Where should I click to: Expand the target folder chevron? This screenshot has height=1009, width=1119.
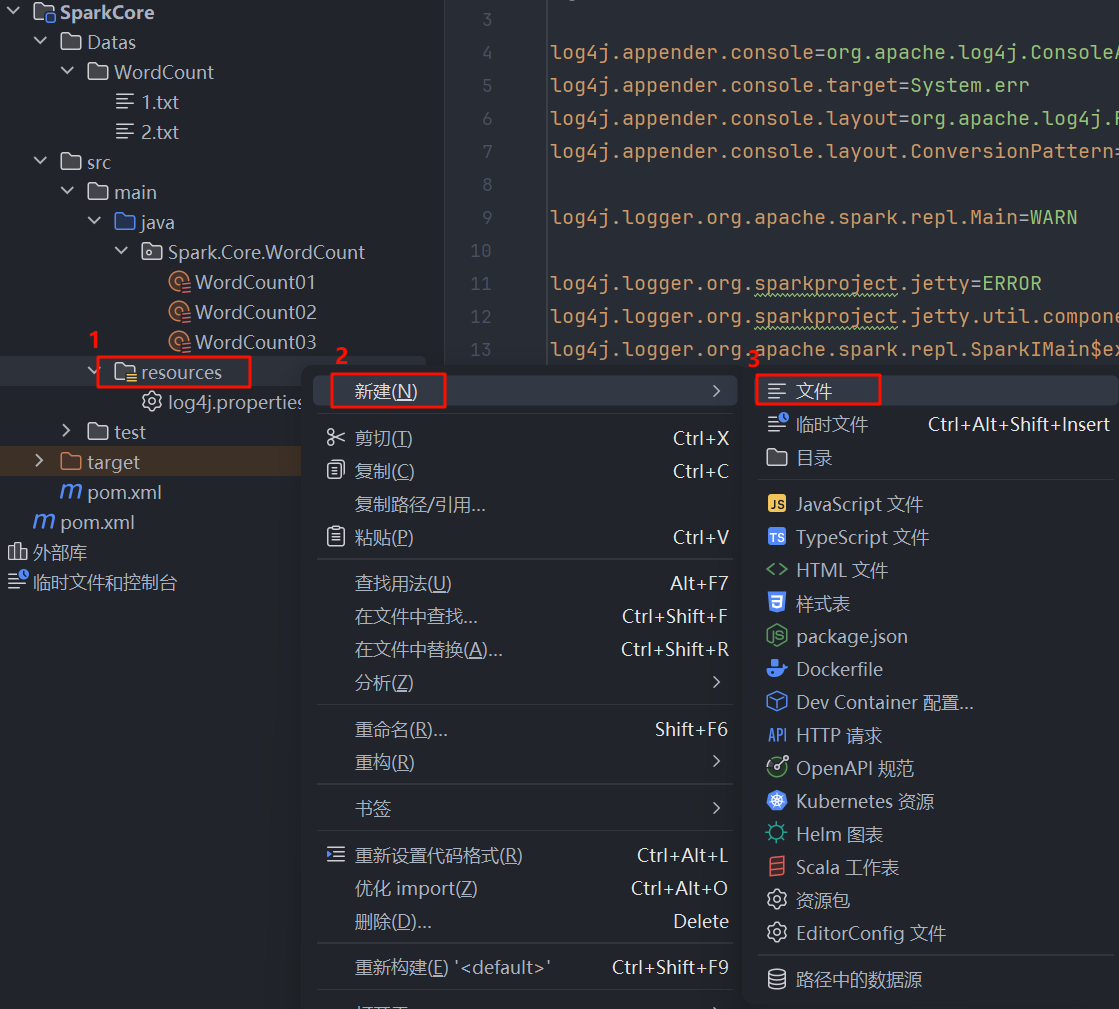[40, 461]
